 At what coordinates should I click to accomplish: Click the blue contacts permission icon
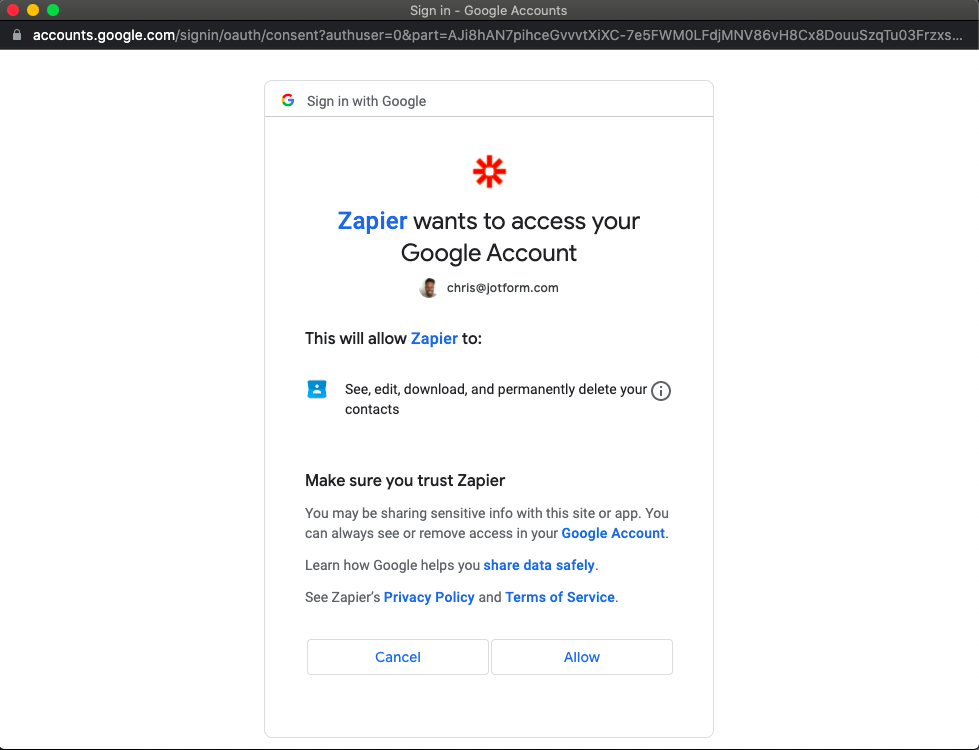(317, 390)
